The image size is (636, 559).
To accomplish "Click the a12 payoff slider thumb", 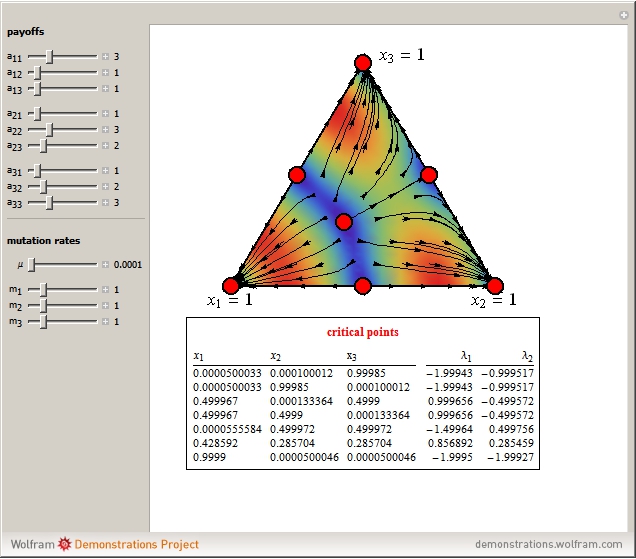I will pyautogui.click(x=37, y=73).
